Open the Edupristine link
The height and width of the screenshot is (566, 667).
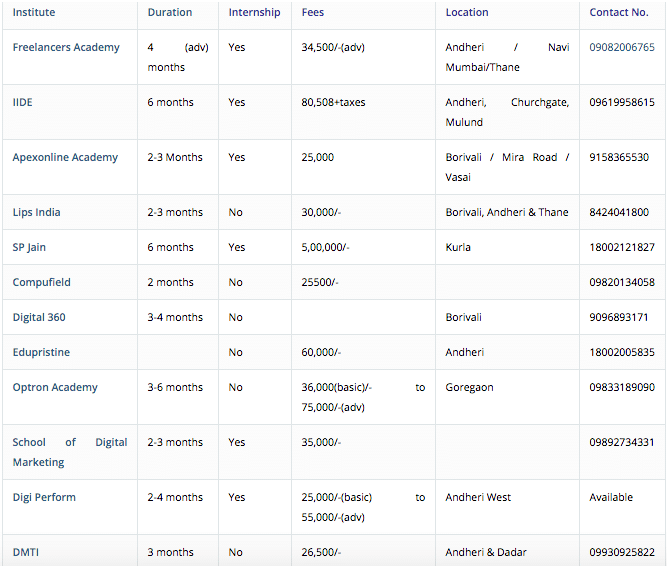pyautogui.click(x=41, y=352)
